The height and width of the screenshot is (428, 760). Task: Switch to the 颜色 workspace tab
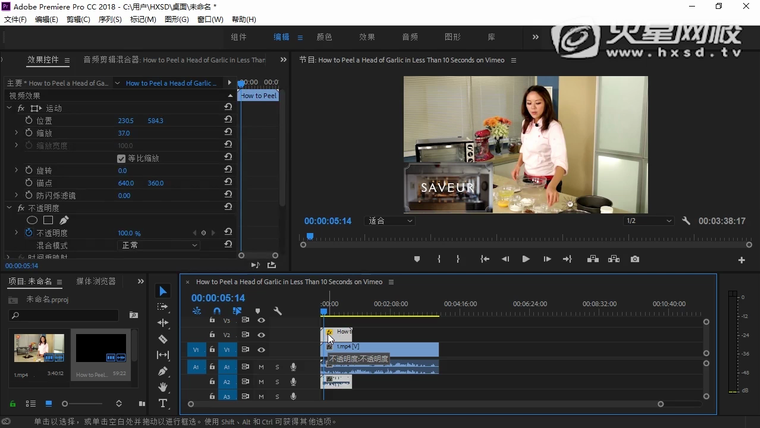324,37
